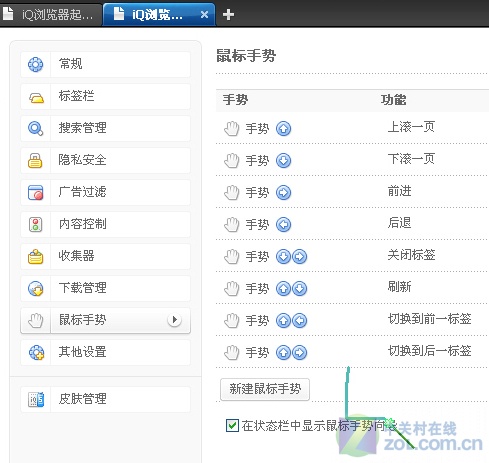Screen dimensions: 489x463
Task: Expand the arrow beside 鼠标手势 sidebar item
Action: [x=174, y=320]
